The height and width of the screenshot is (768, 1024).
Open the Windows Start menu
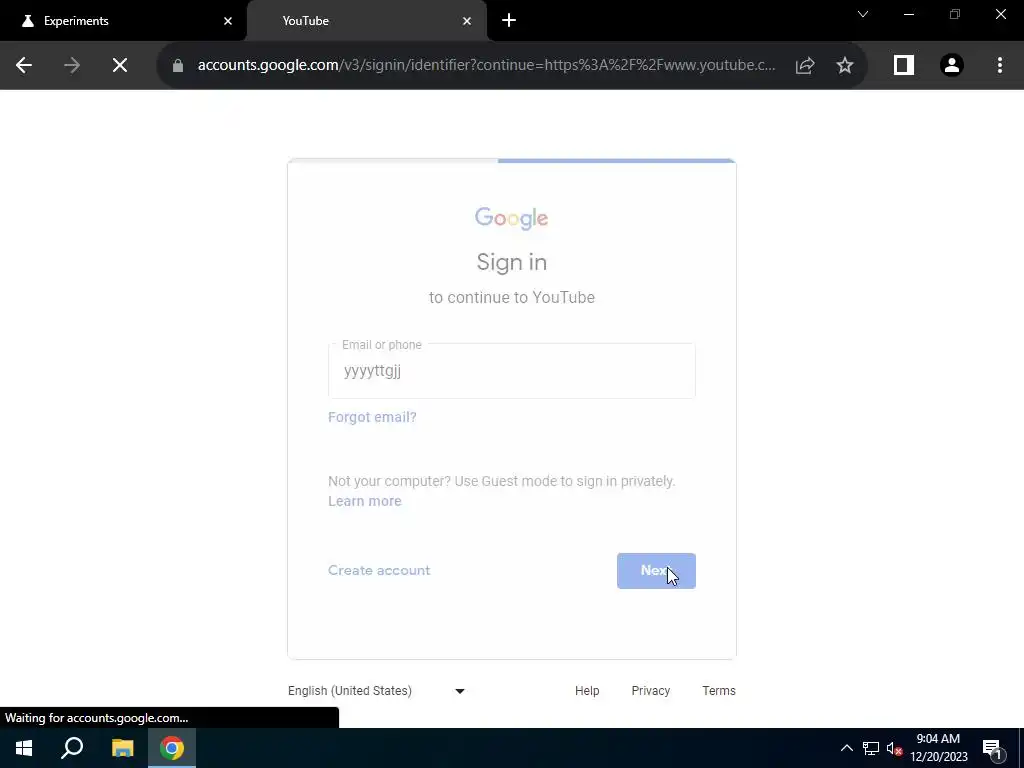[x=24, y=748]
